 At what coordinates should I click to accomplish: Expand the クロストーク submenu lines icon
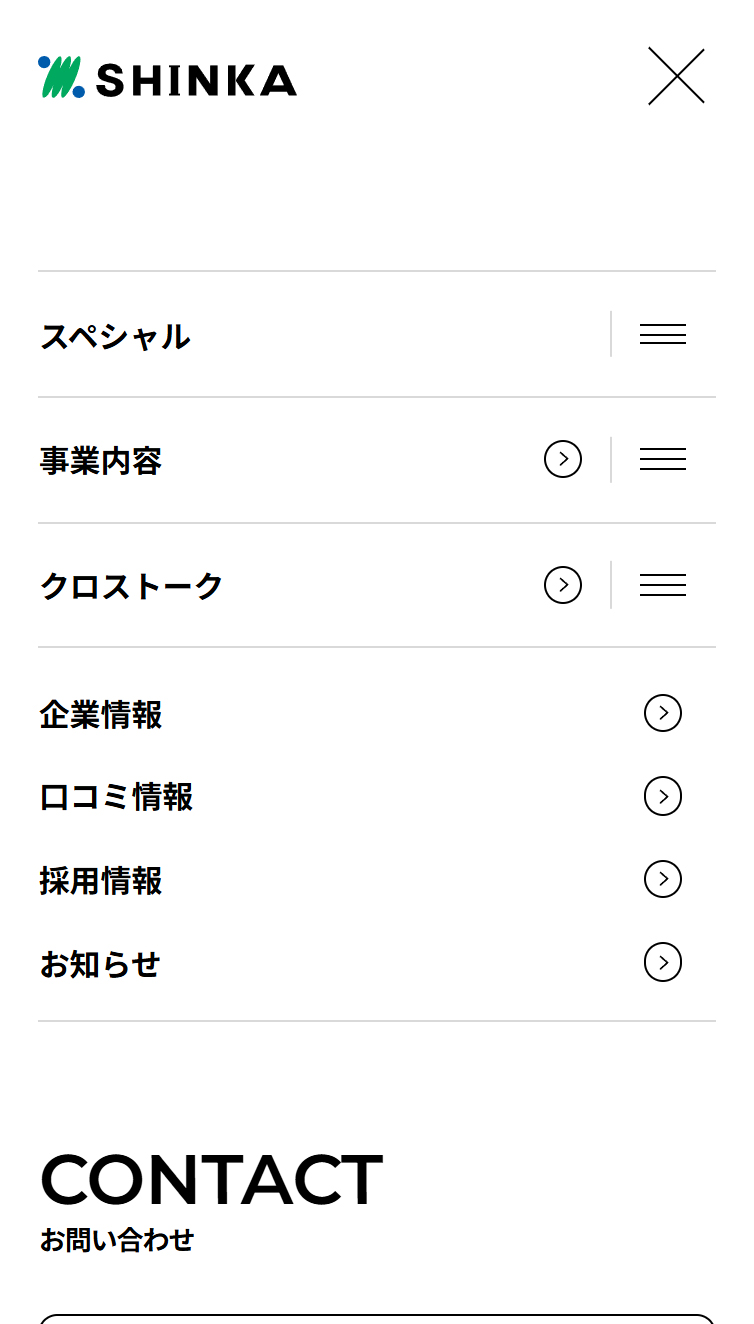point(663,585)
